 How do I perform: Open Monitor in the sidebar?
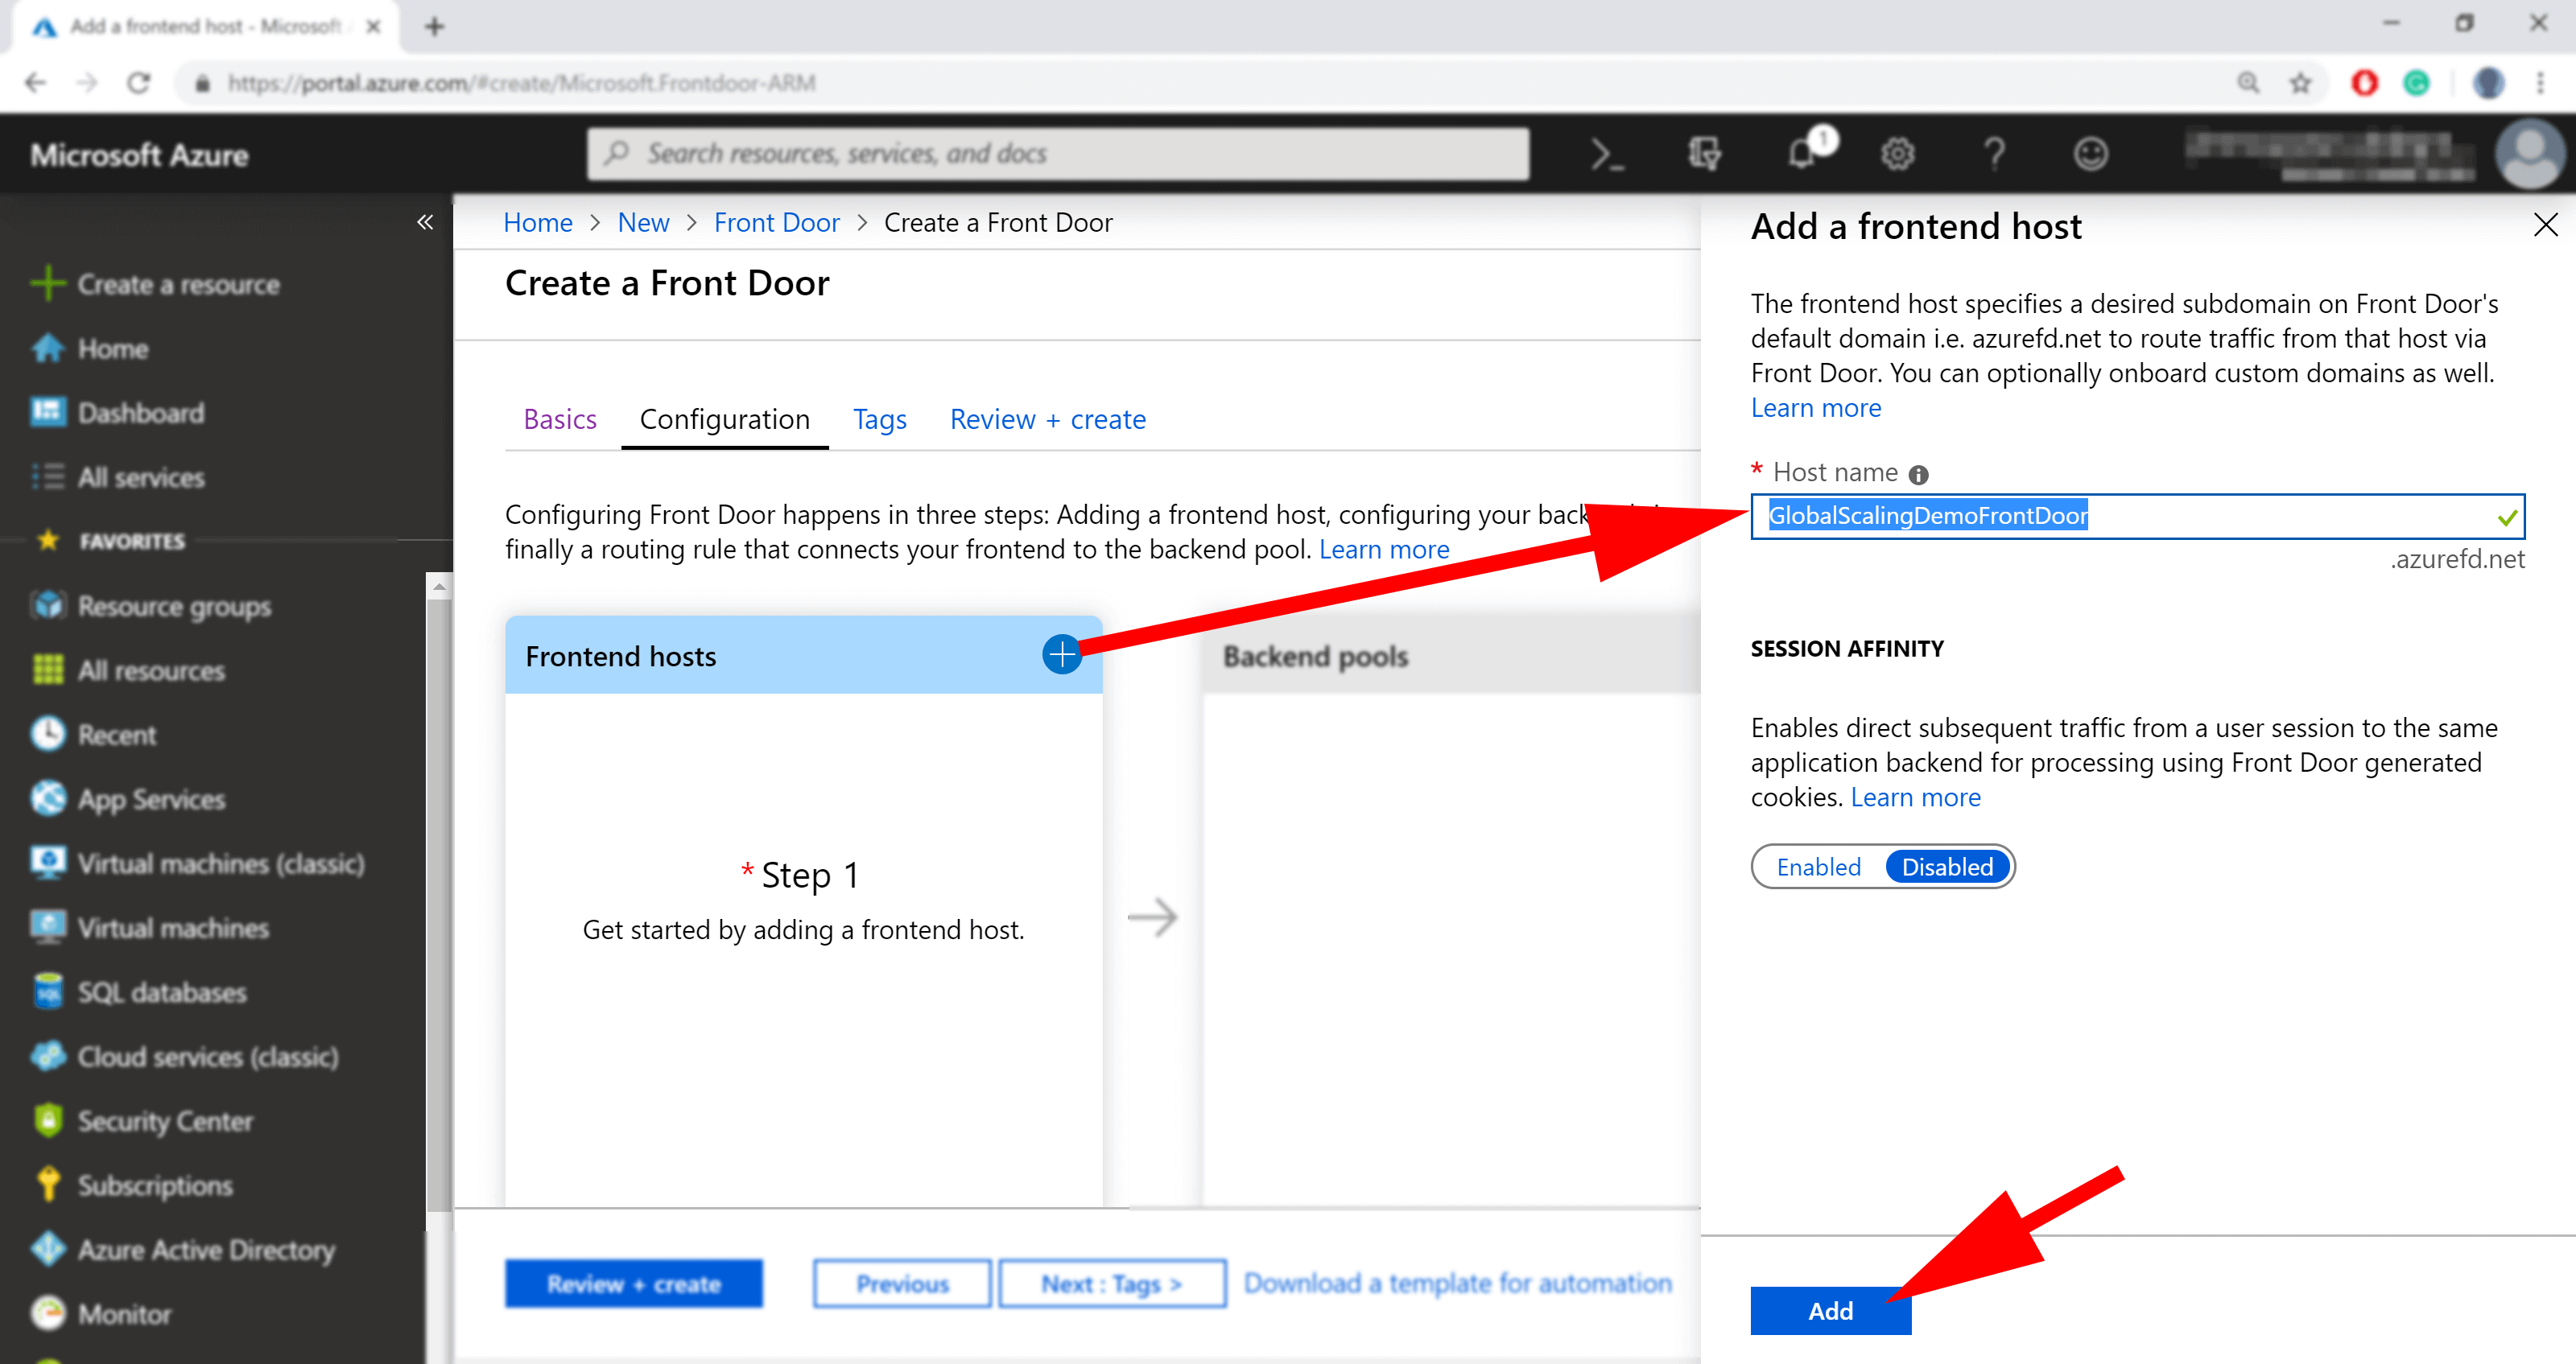click(124, 1314)
